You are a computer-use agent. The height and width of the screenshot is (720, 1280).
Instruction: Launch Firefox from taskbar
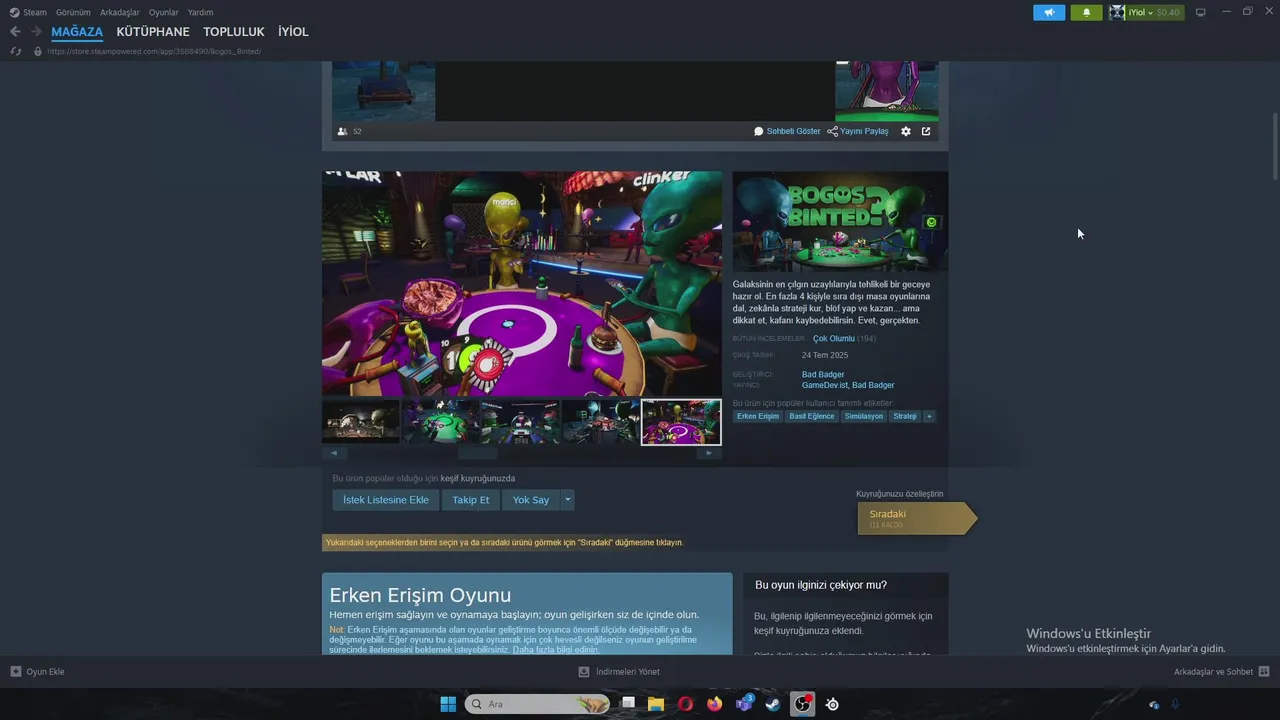click(714, 704)
